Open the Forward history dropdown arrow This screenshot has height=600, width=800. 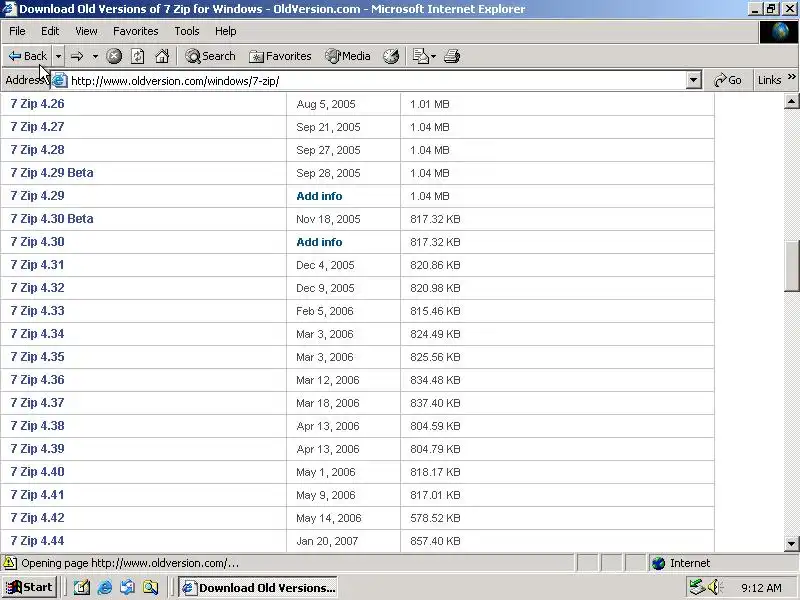click(x=95, y=56)
